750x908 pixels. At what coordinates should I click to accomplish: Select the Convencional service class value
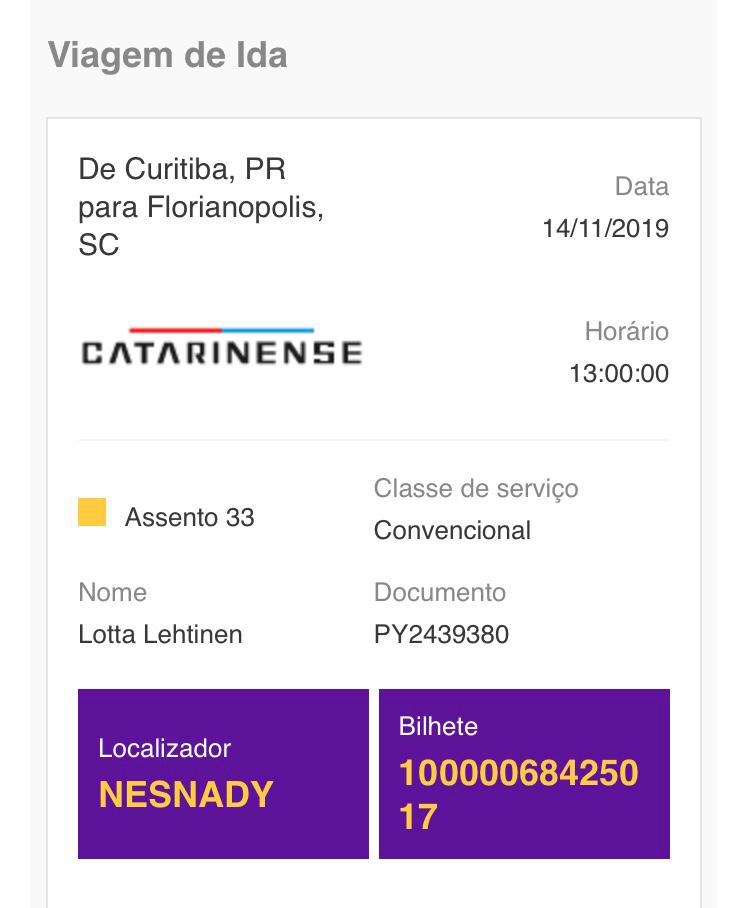452,530
